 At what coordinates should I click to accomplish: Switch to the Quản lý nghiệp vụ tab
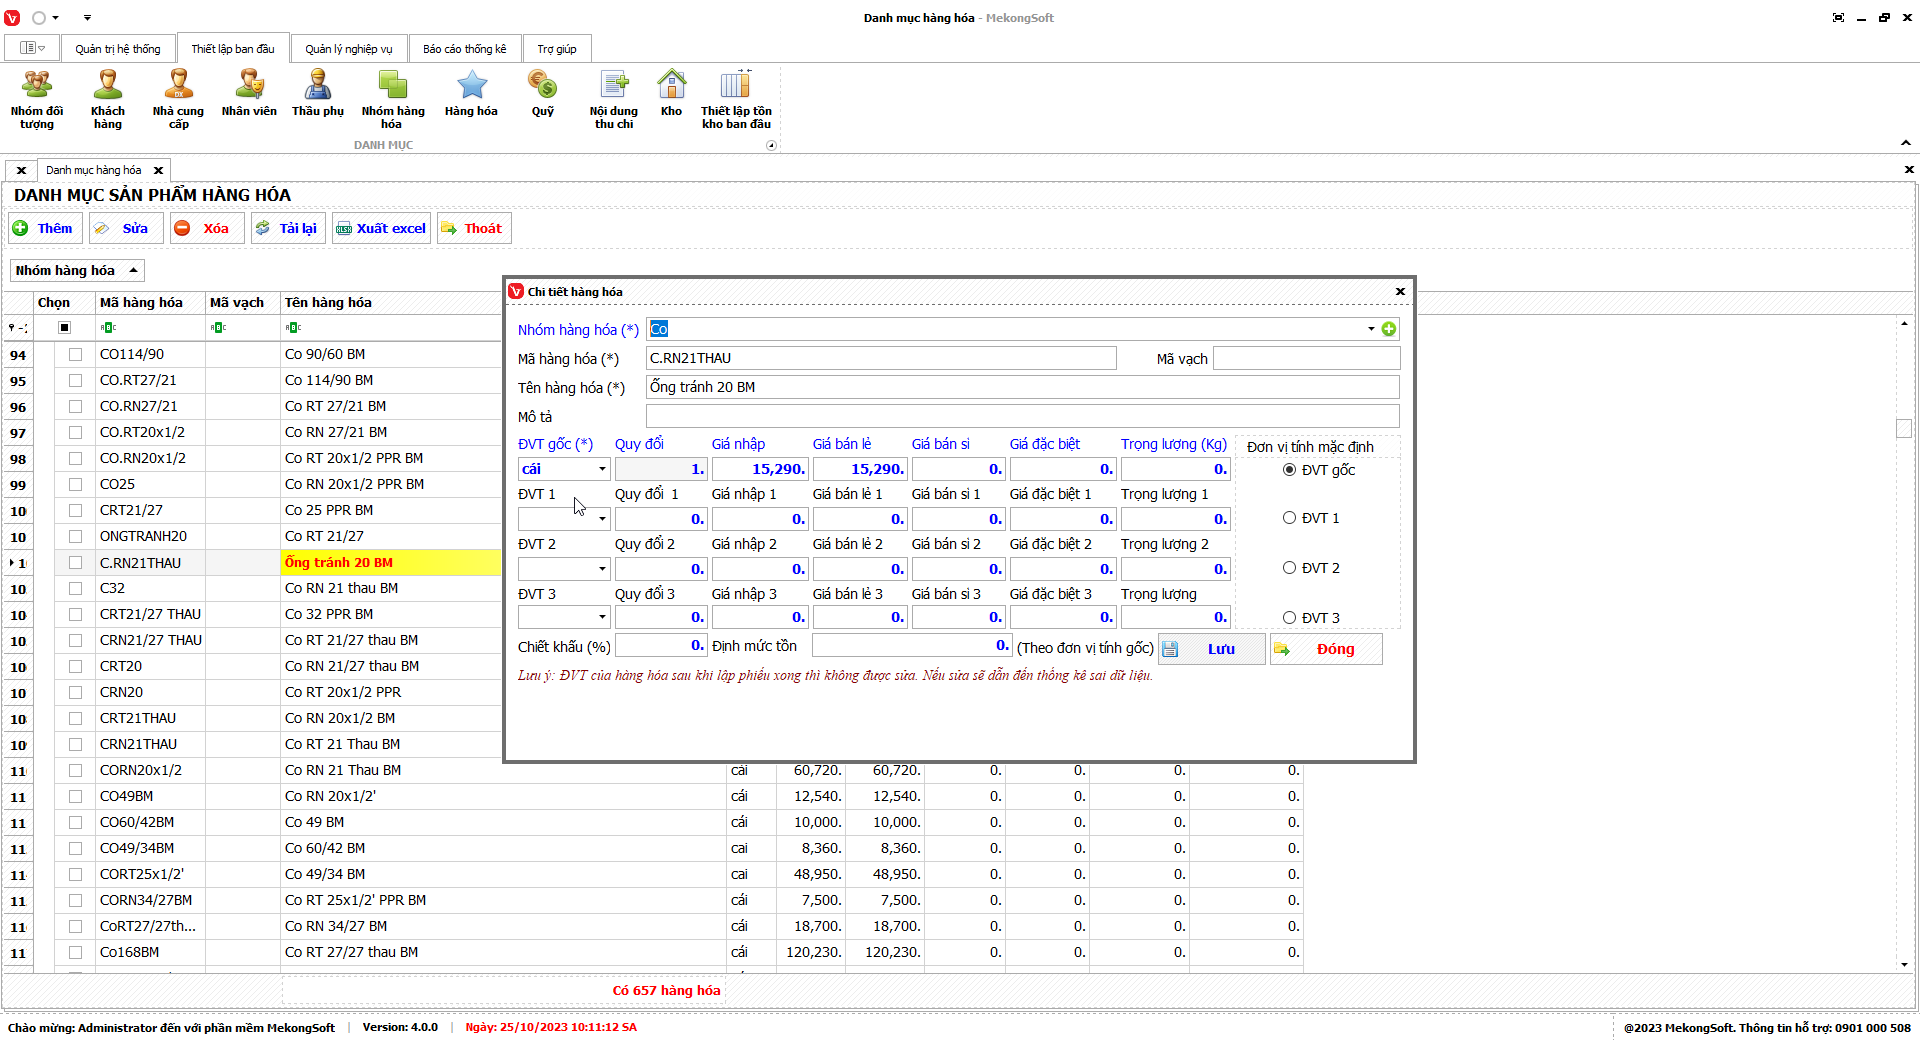(348, 49)
